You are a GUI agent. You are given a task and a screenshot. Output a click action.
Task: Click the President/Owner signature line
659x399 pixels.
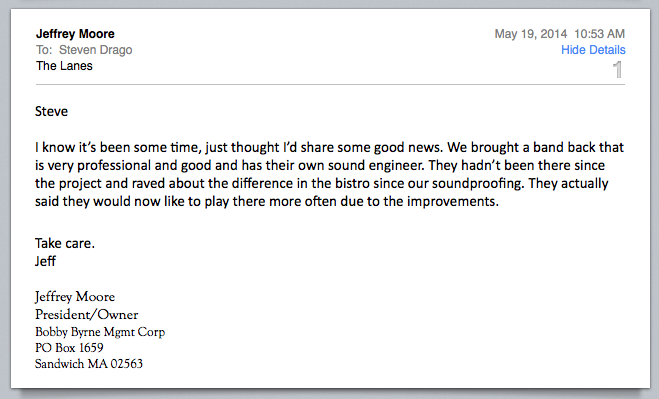[87, 314]
